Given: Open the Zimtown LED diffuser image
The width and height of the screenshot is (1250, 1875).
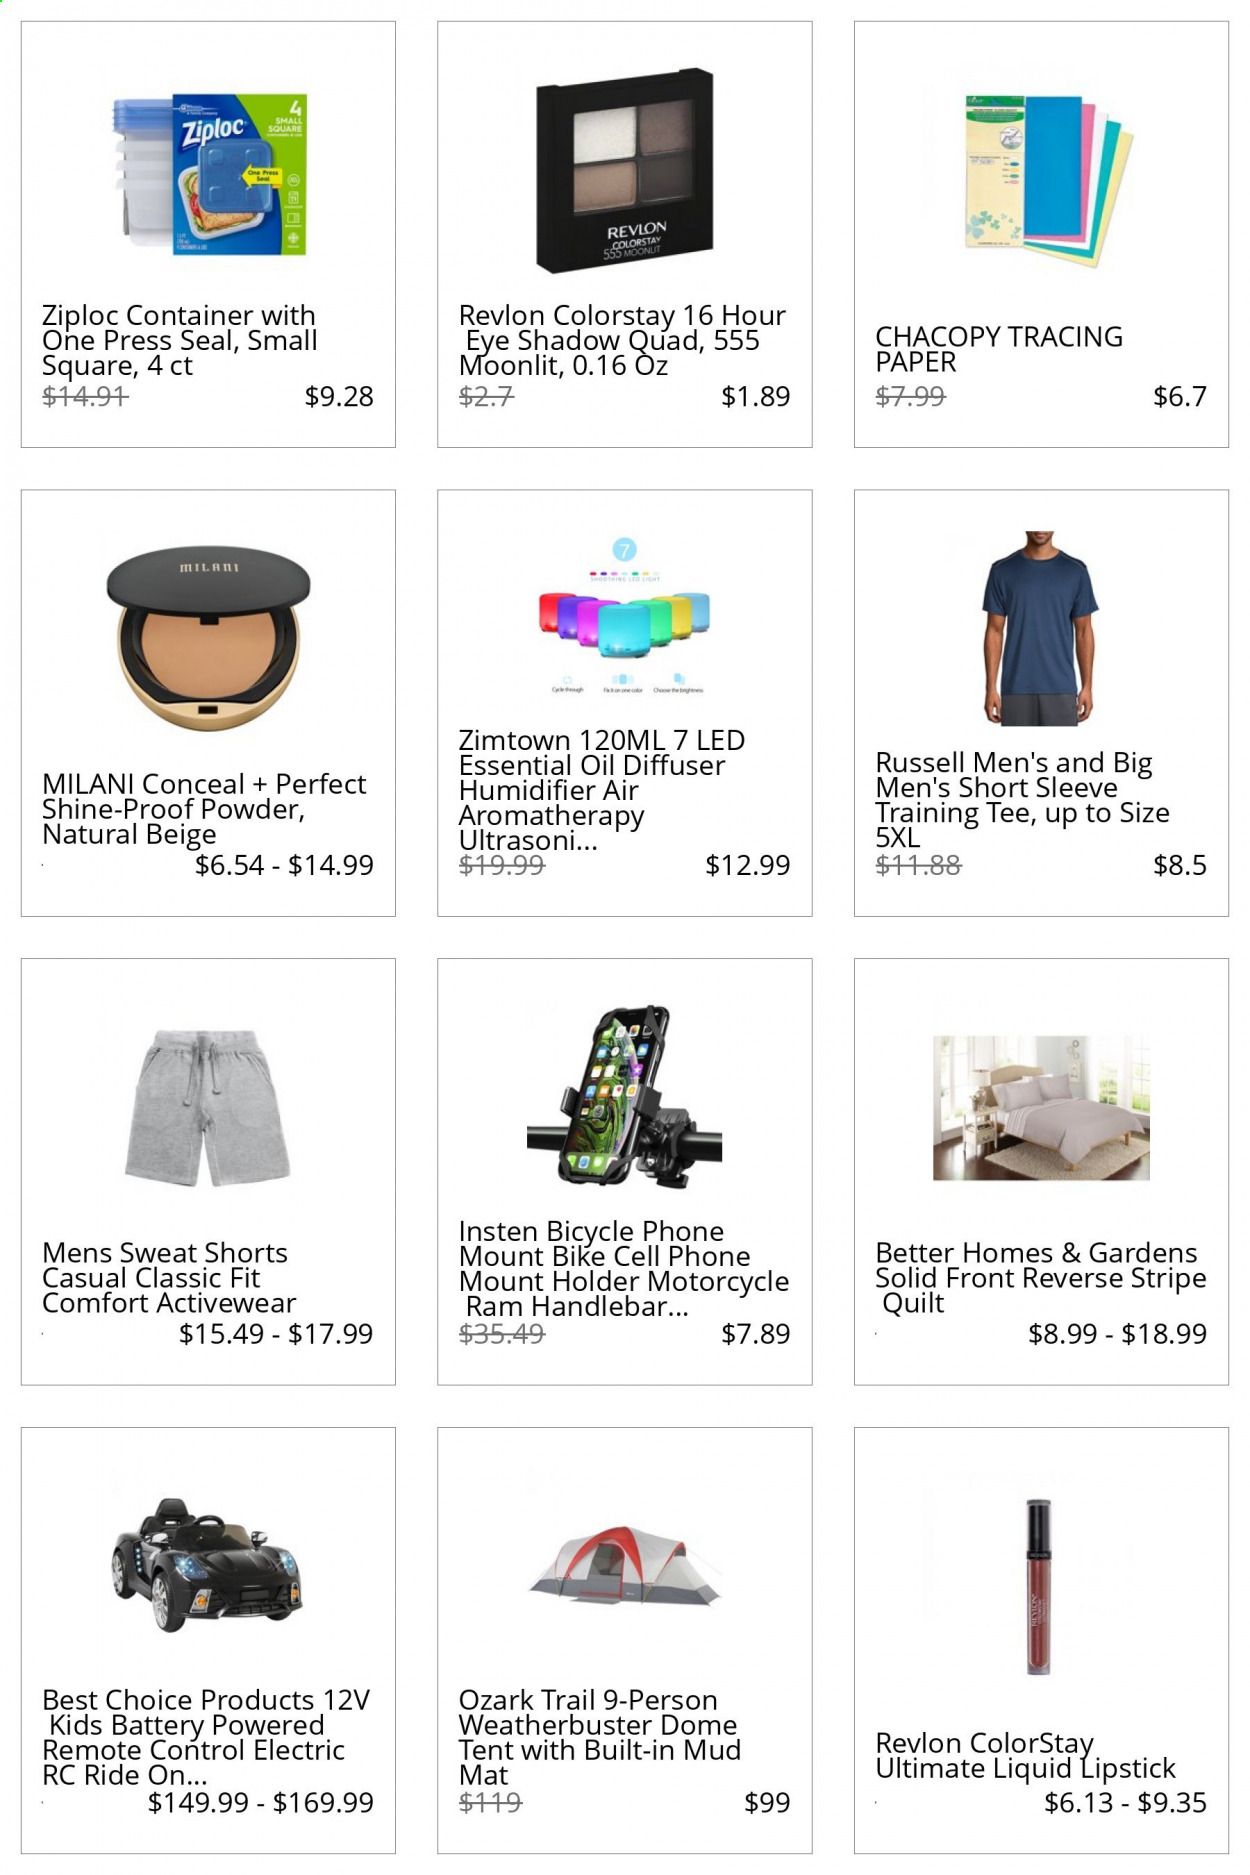Looking at the screenshot, I should click(x=624, y=616).
